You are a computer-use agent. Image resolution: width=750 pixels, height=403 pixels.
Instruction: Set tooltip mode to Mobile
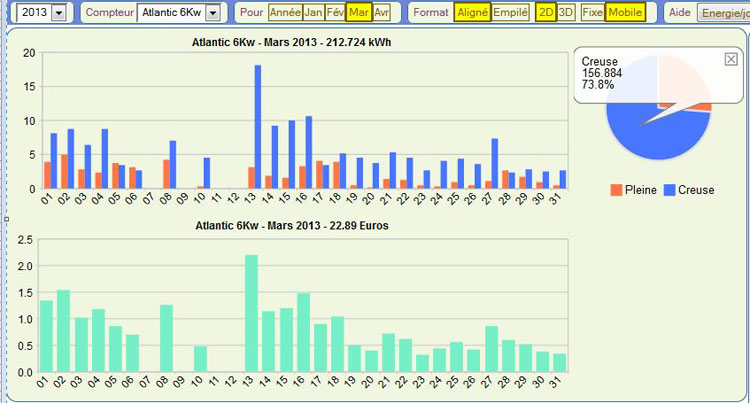pos(626,13)
